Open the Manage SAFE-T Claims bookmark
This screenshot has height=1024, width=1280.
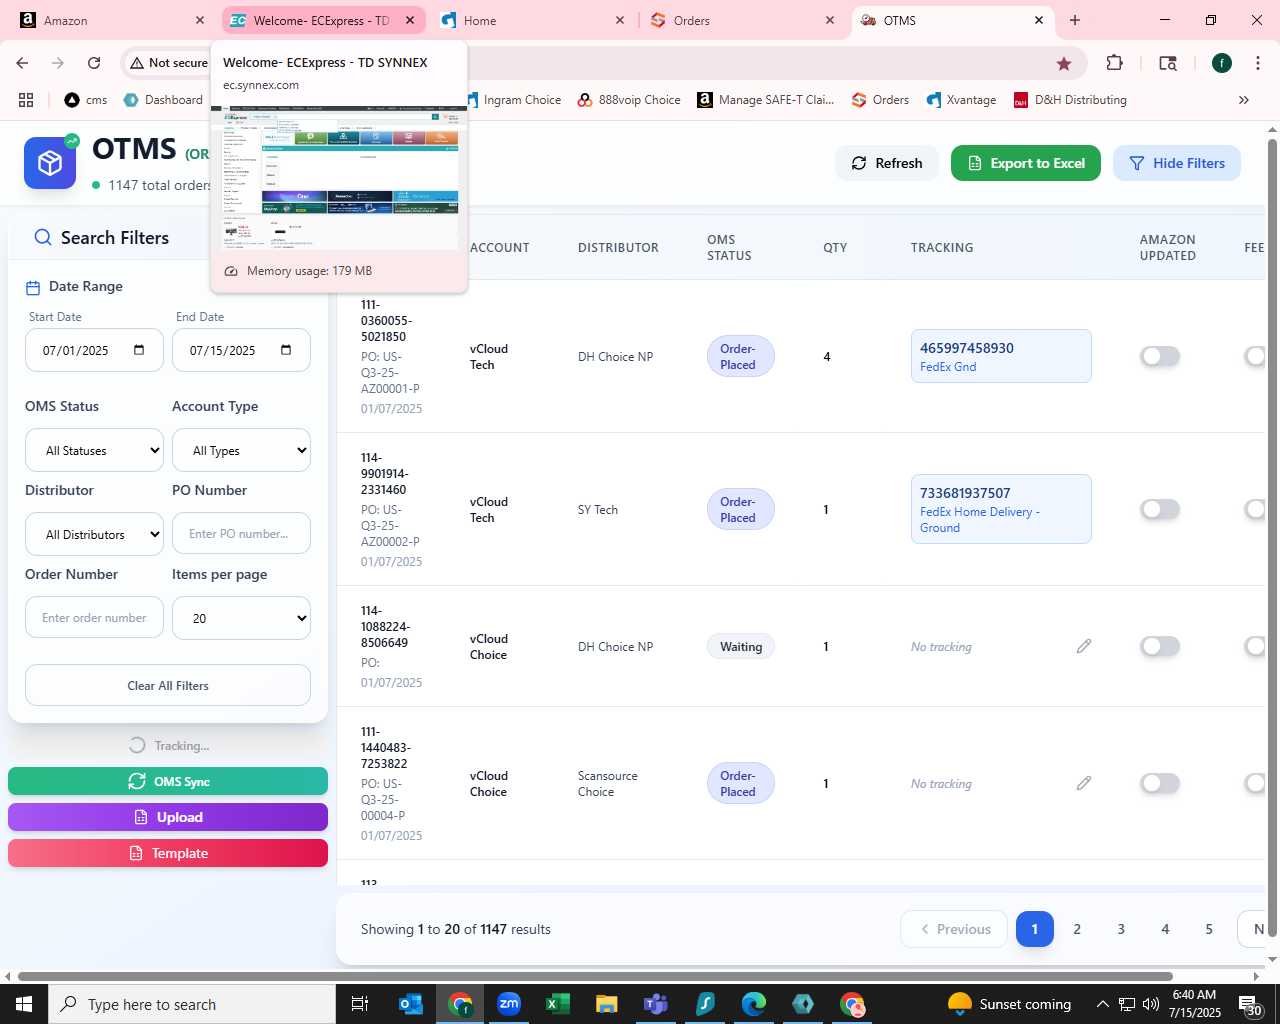pos(766,100)
